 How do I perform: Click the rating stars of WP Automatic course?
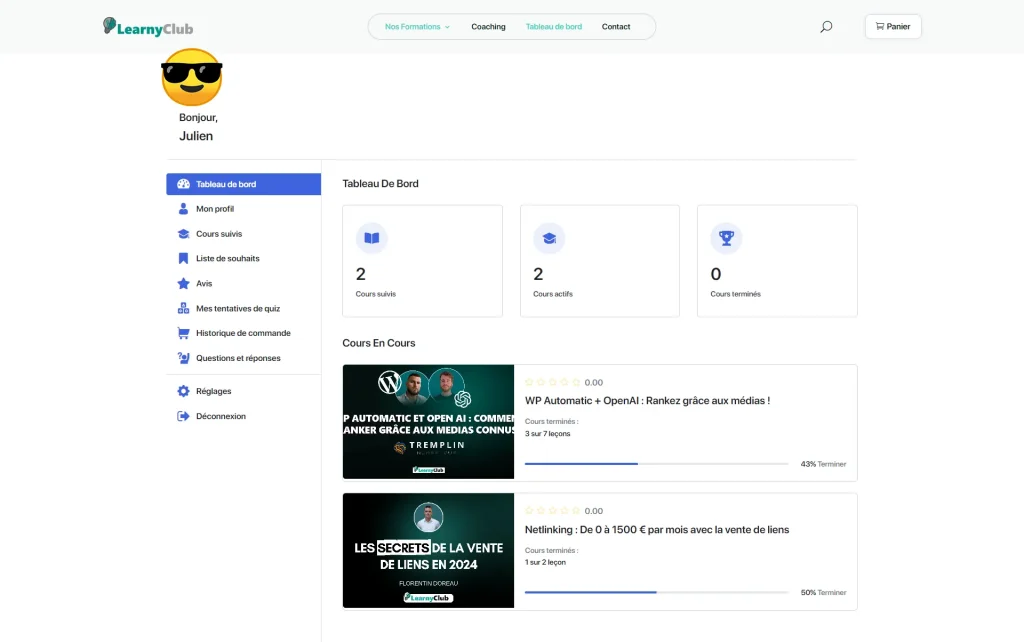coord(552,382)
